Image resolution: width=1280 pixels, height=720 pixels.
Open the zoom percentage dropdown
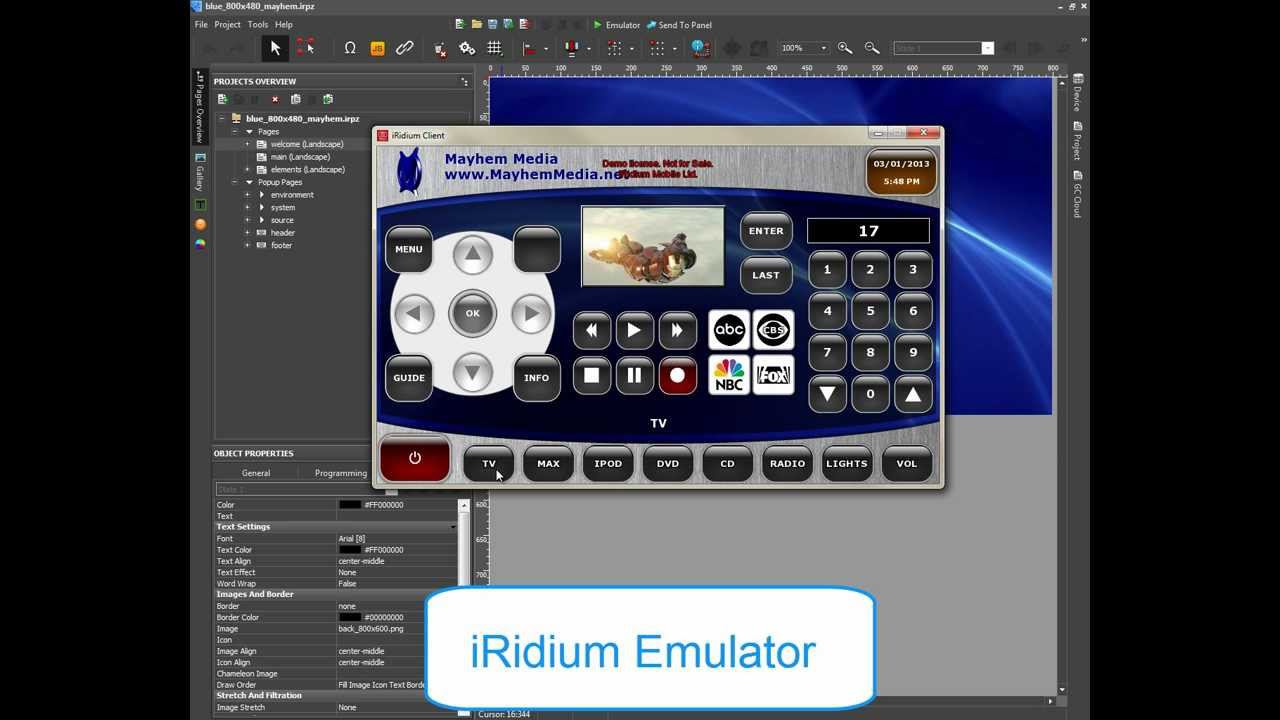pyautogui.click(x=824, y=48)
